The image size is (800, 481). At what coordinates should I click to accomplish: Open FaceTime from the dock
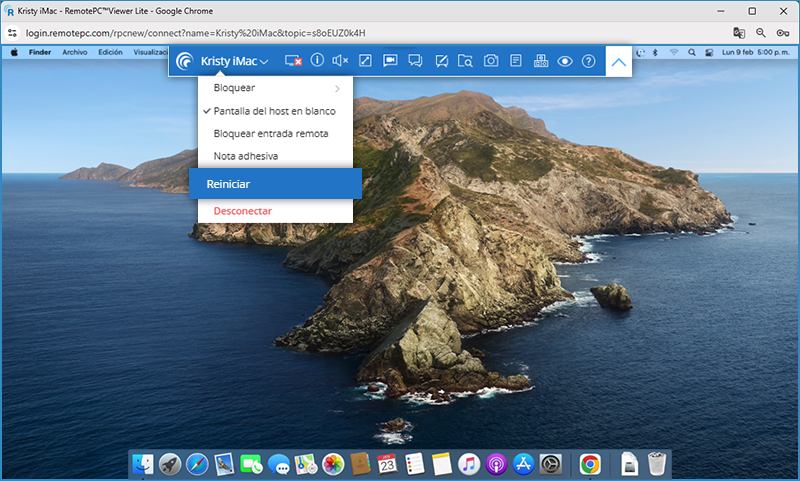tap(251, 464)
